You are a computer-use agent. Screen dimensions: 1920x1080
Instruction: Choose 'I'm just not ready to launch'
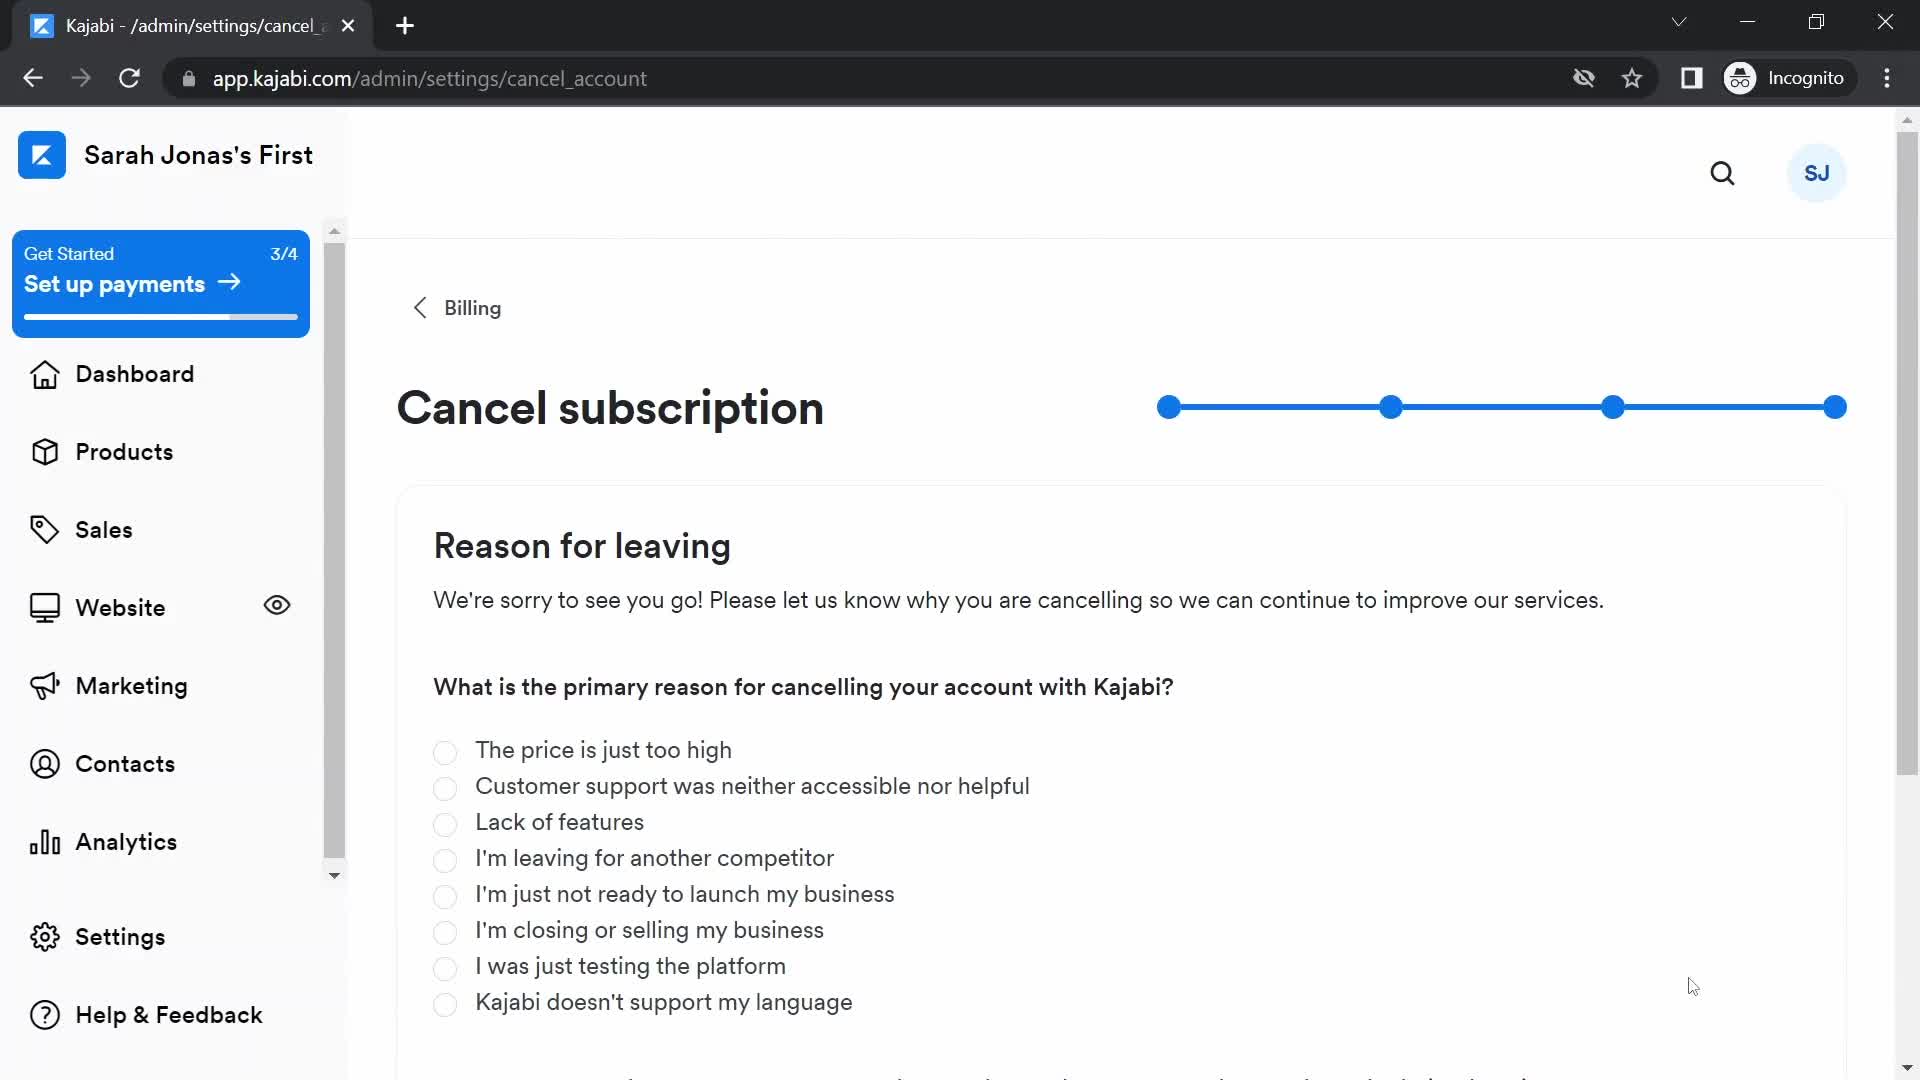click(x=445, y=896)
